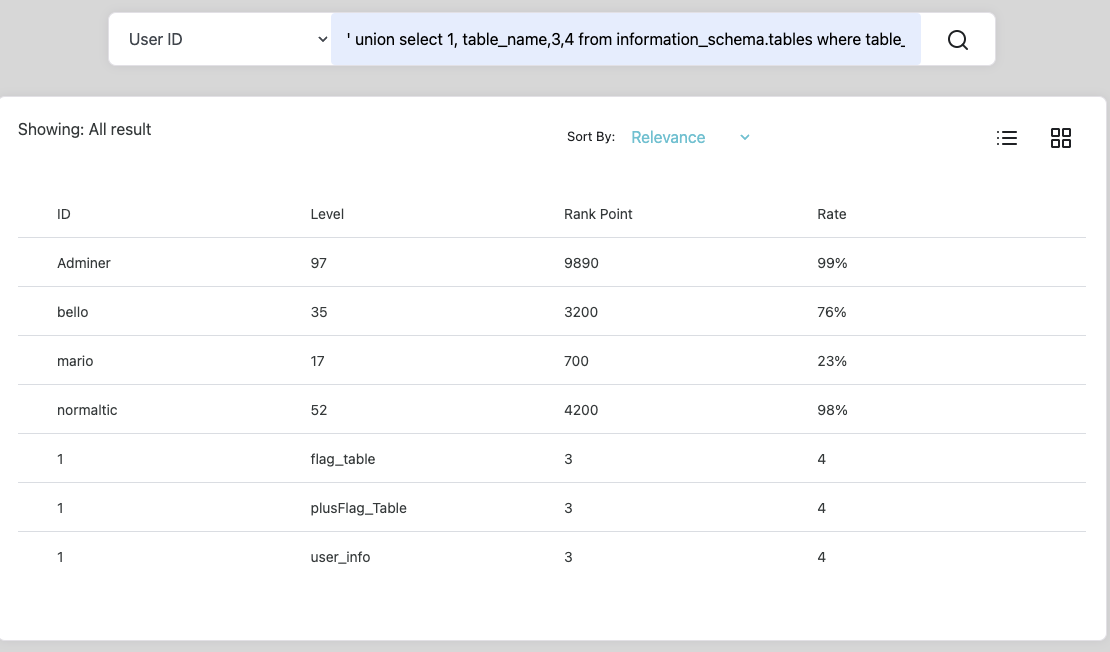1110x652 pixels.
Task: Click the flag_table cell
Action: tap(343, 459)
